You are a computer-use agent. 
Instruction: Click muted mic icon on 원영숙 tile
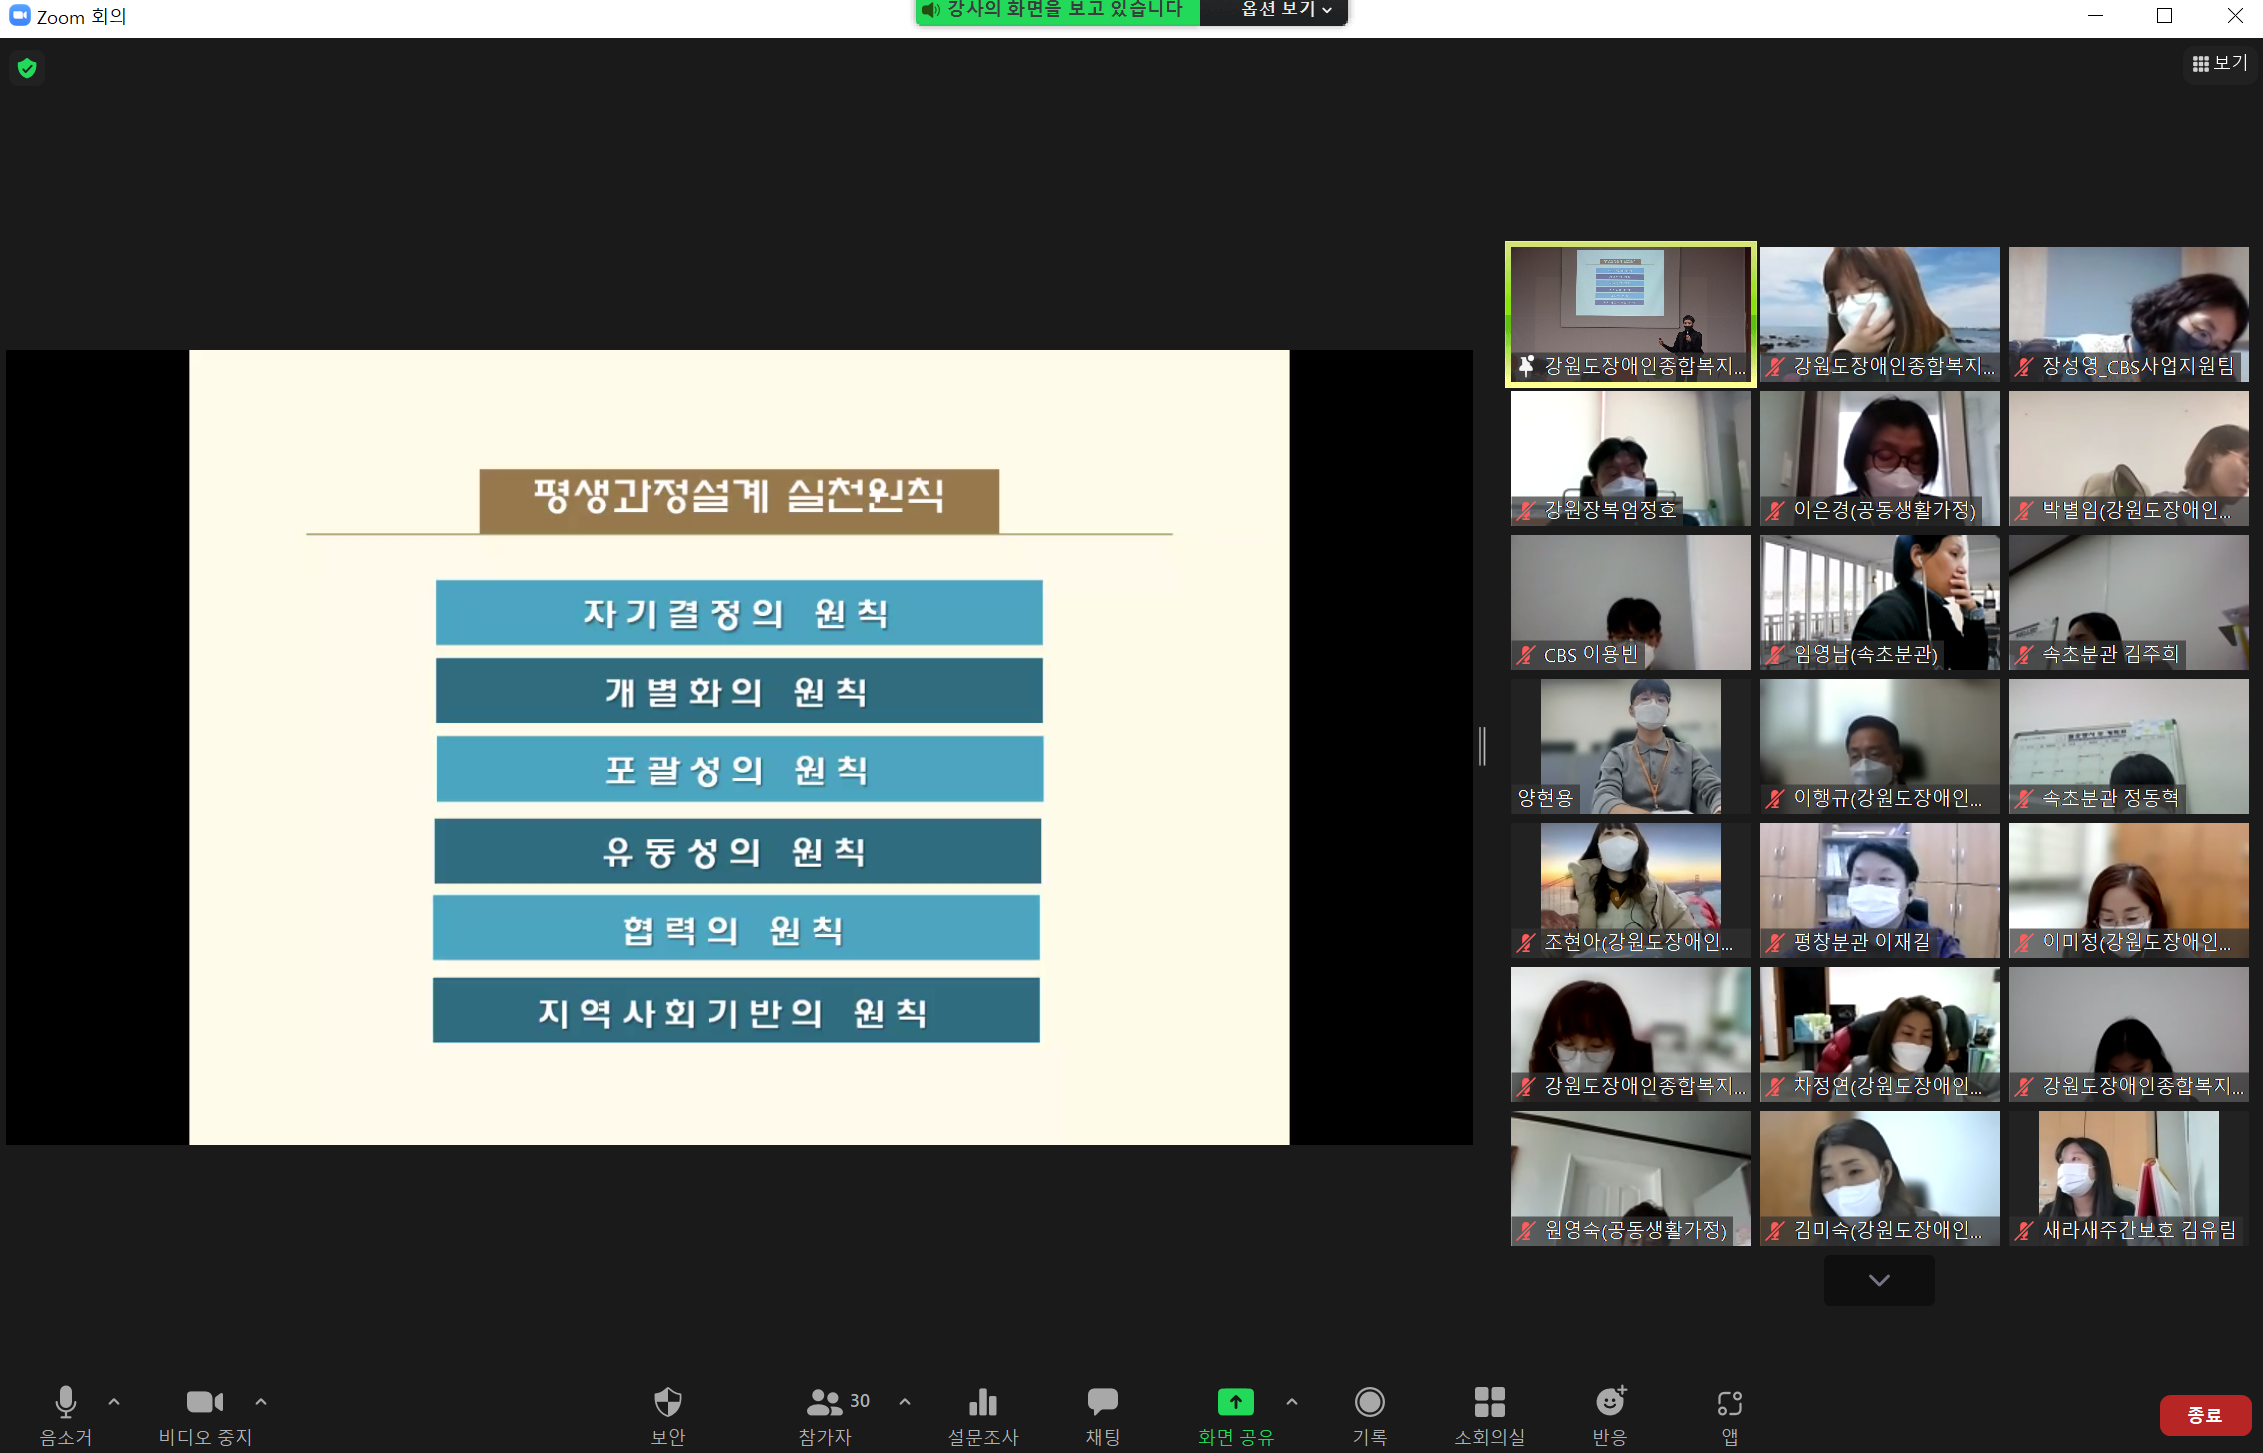(x=1526, y=1231)
